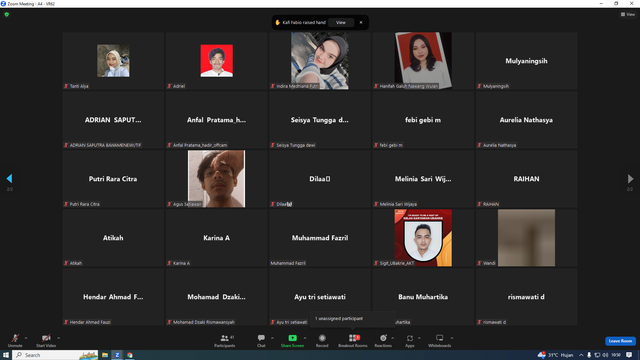Expand share screen options arrow
Image resolution: width=640 pixels, height=360 pixels.
click(x=305, y=338)
